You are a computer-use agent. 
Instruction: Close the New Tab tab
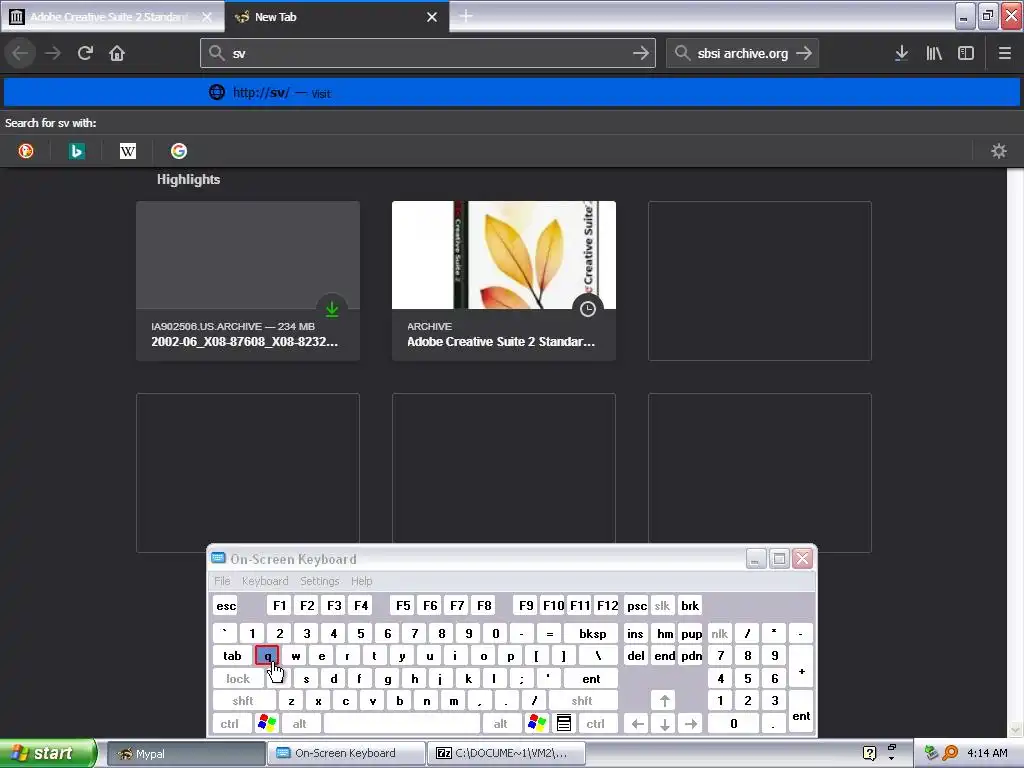432,17
